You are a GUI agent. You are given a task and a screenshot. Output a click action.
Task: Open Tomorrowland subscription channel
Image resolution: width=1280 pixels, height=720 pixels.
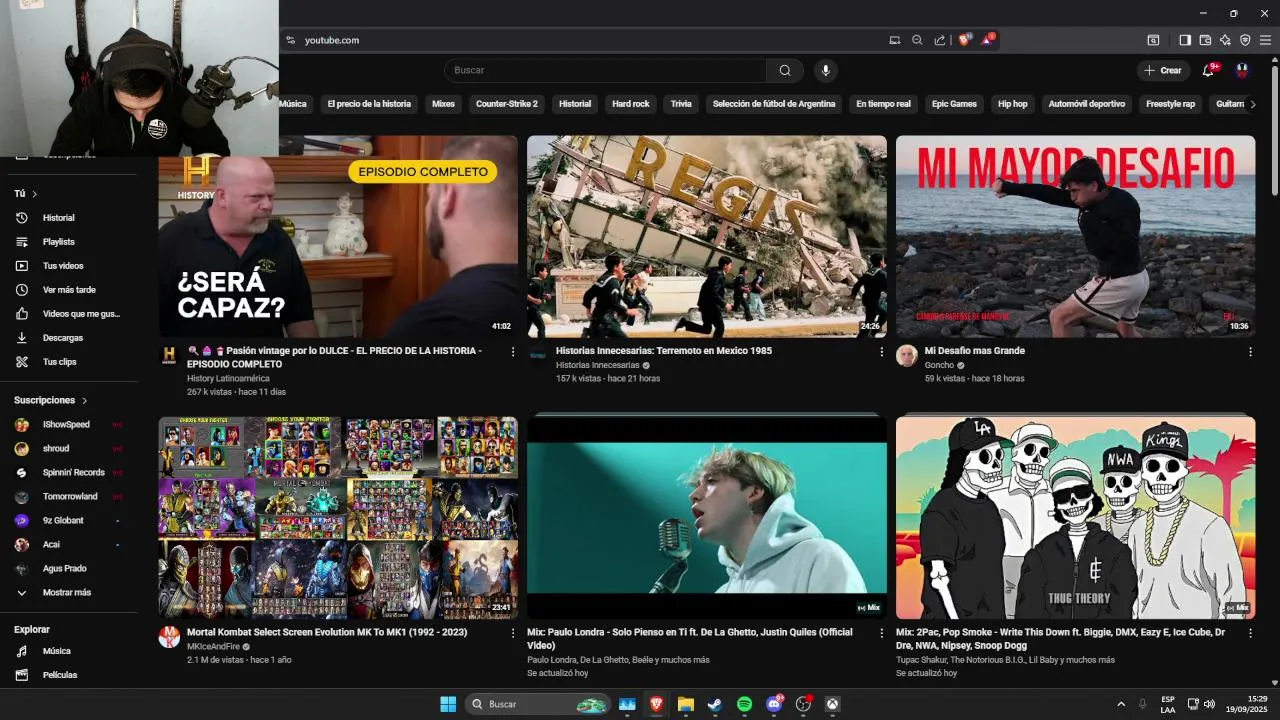tap(68, 496)
